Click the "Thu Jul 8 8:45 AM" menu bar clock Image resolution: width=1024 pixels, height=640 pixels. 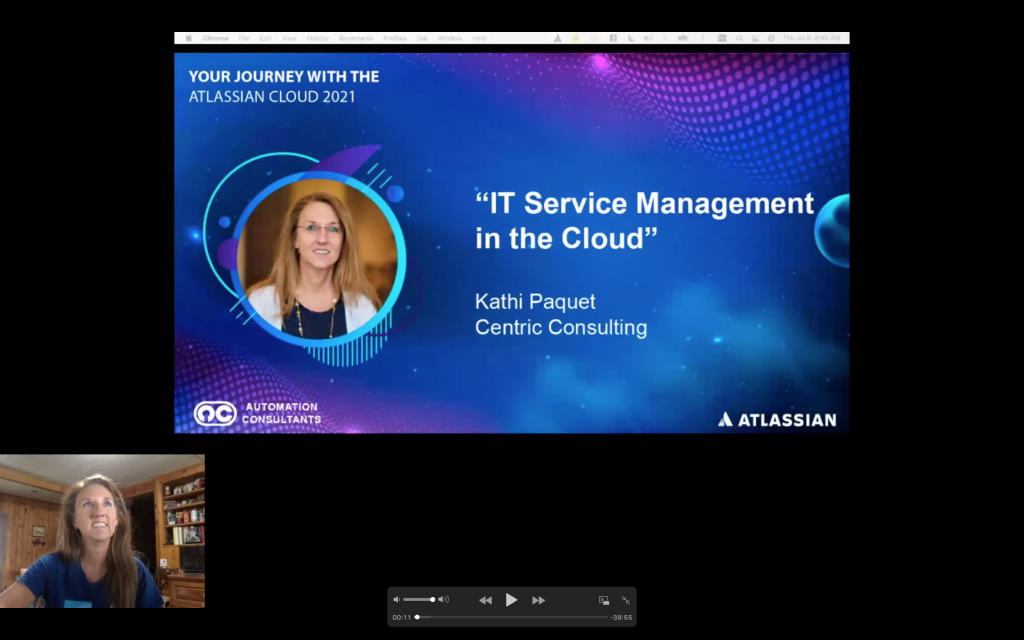coord(812,38)
